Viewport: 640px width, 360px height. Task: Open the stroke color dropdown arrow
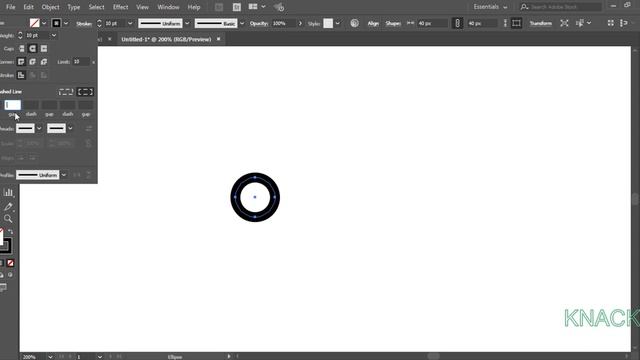tap(66, 23)
